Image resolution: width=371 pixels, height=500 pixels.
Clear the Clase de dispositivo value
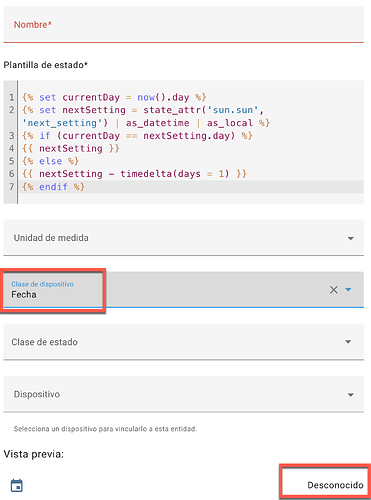click(x=333, y=290)
